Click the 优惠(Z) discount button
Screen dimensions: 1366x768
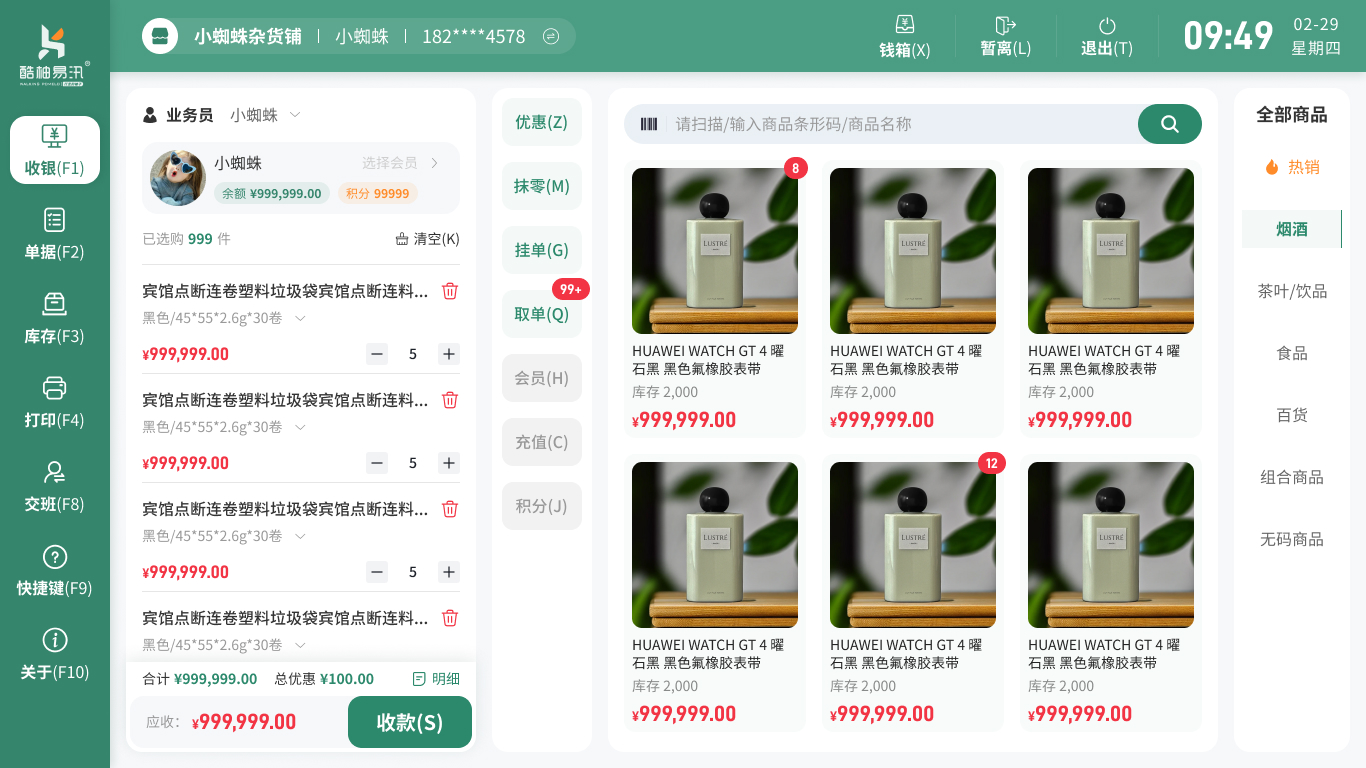[542, 122]
